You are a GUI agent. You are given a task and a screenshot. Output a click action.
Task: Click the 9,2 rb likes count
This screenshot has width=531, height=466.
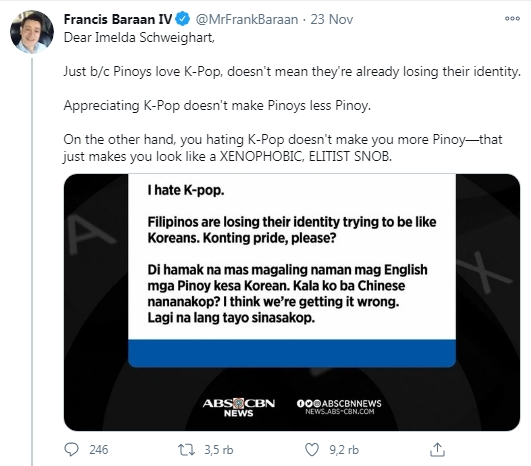tap(344, 450)
